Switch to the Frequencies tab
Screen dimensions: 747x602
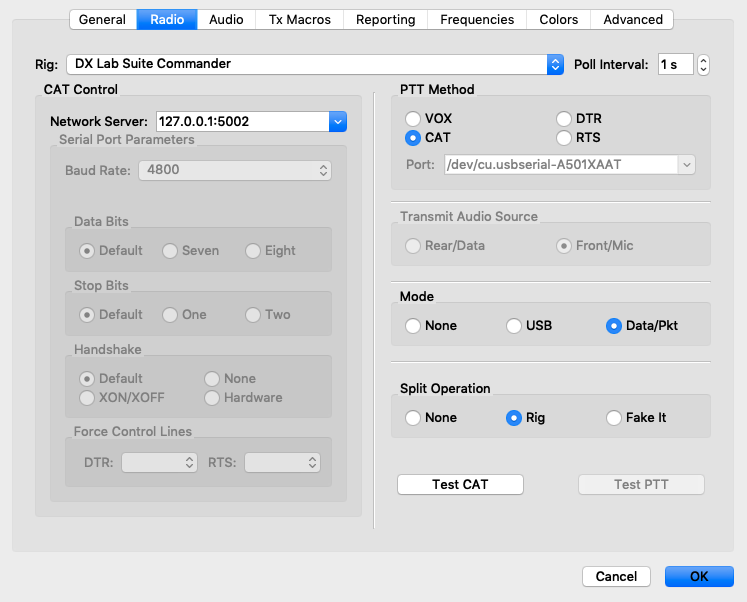[x=477, y=19]
